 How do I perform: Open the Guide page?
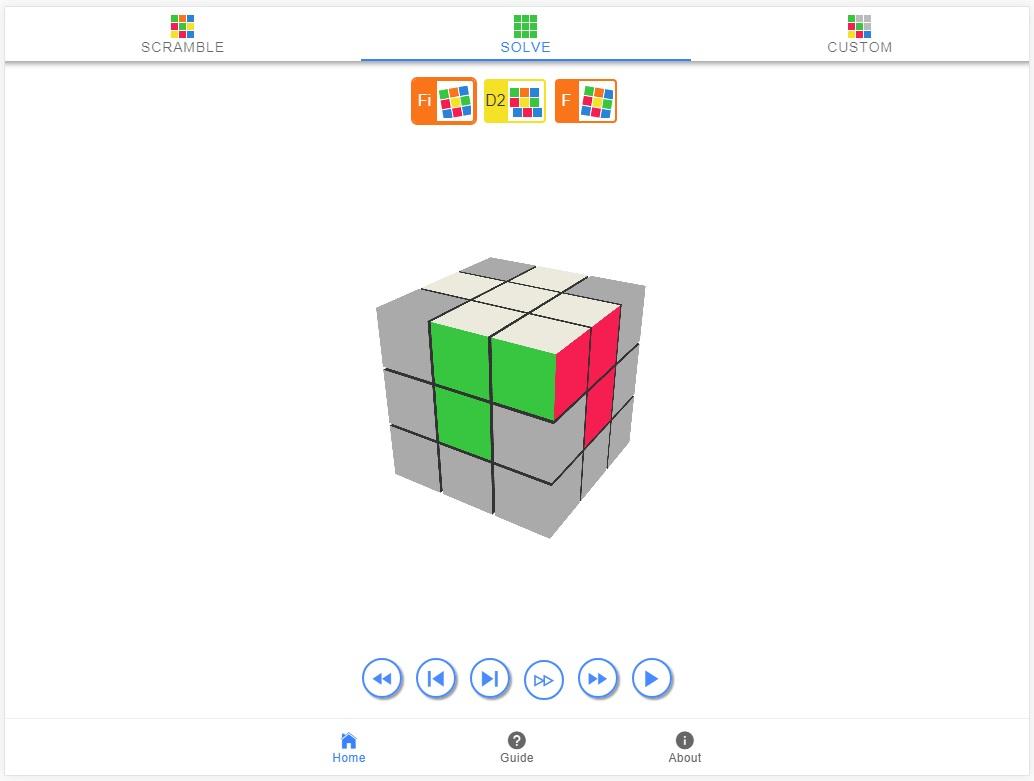click(x=516, y=748)
